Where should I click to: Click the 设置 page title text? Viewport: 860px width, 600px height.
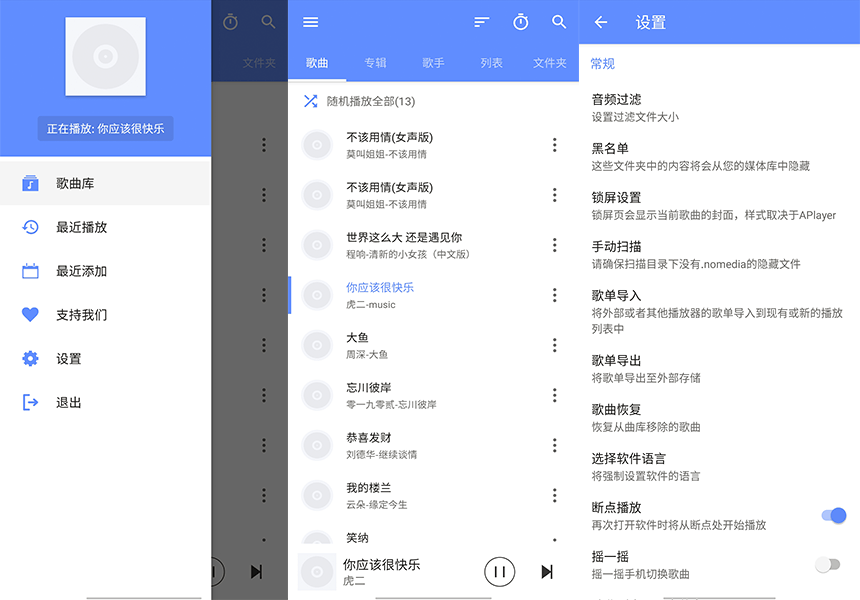pyautogui.click(x=650, y=22)
